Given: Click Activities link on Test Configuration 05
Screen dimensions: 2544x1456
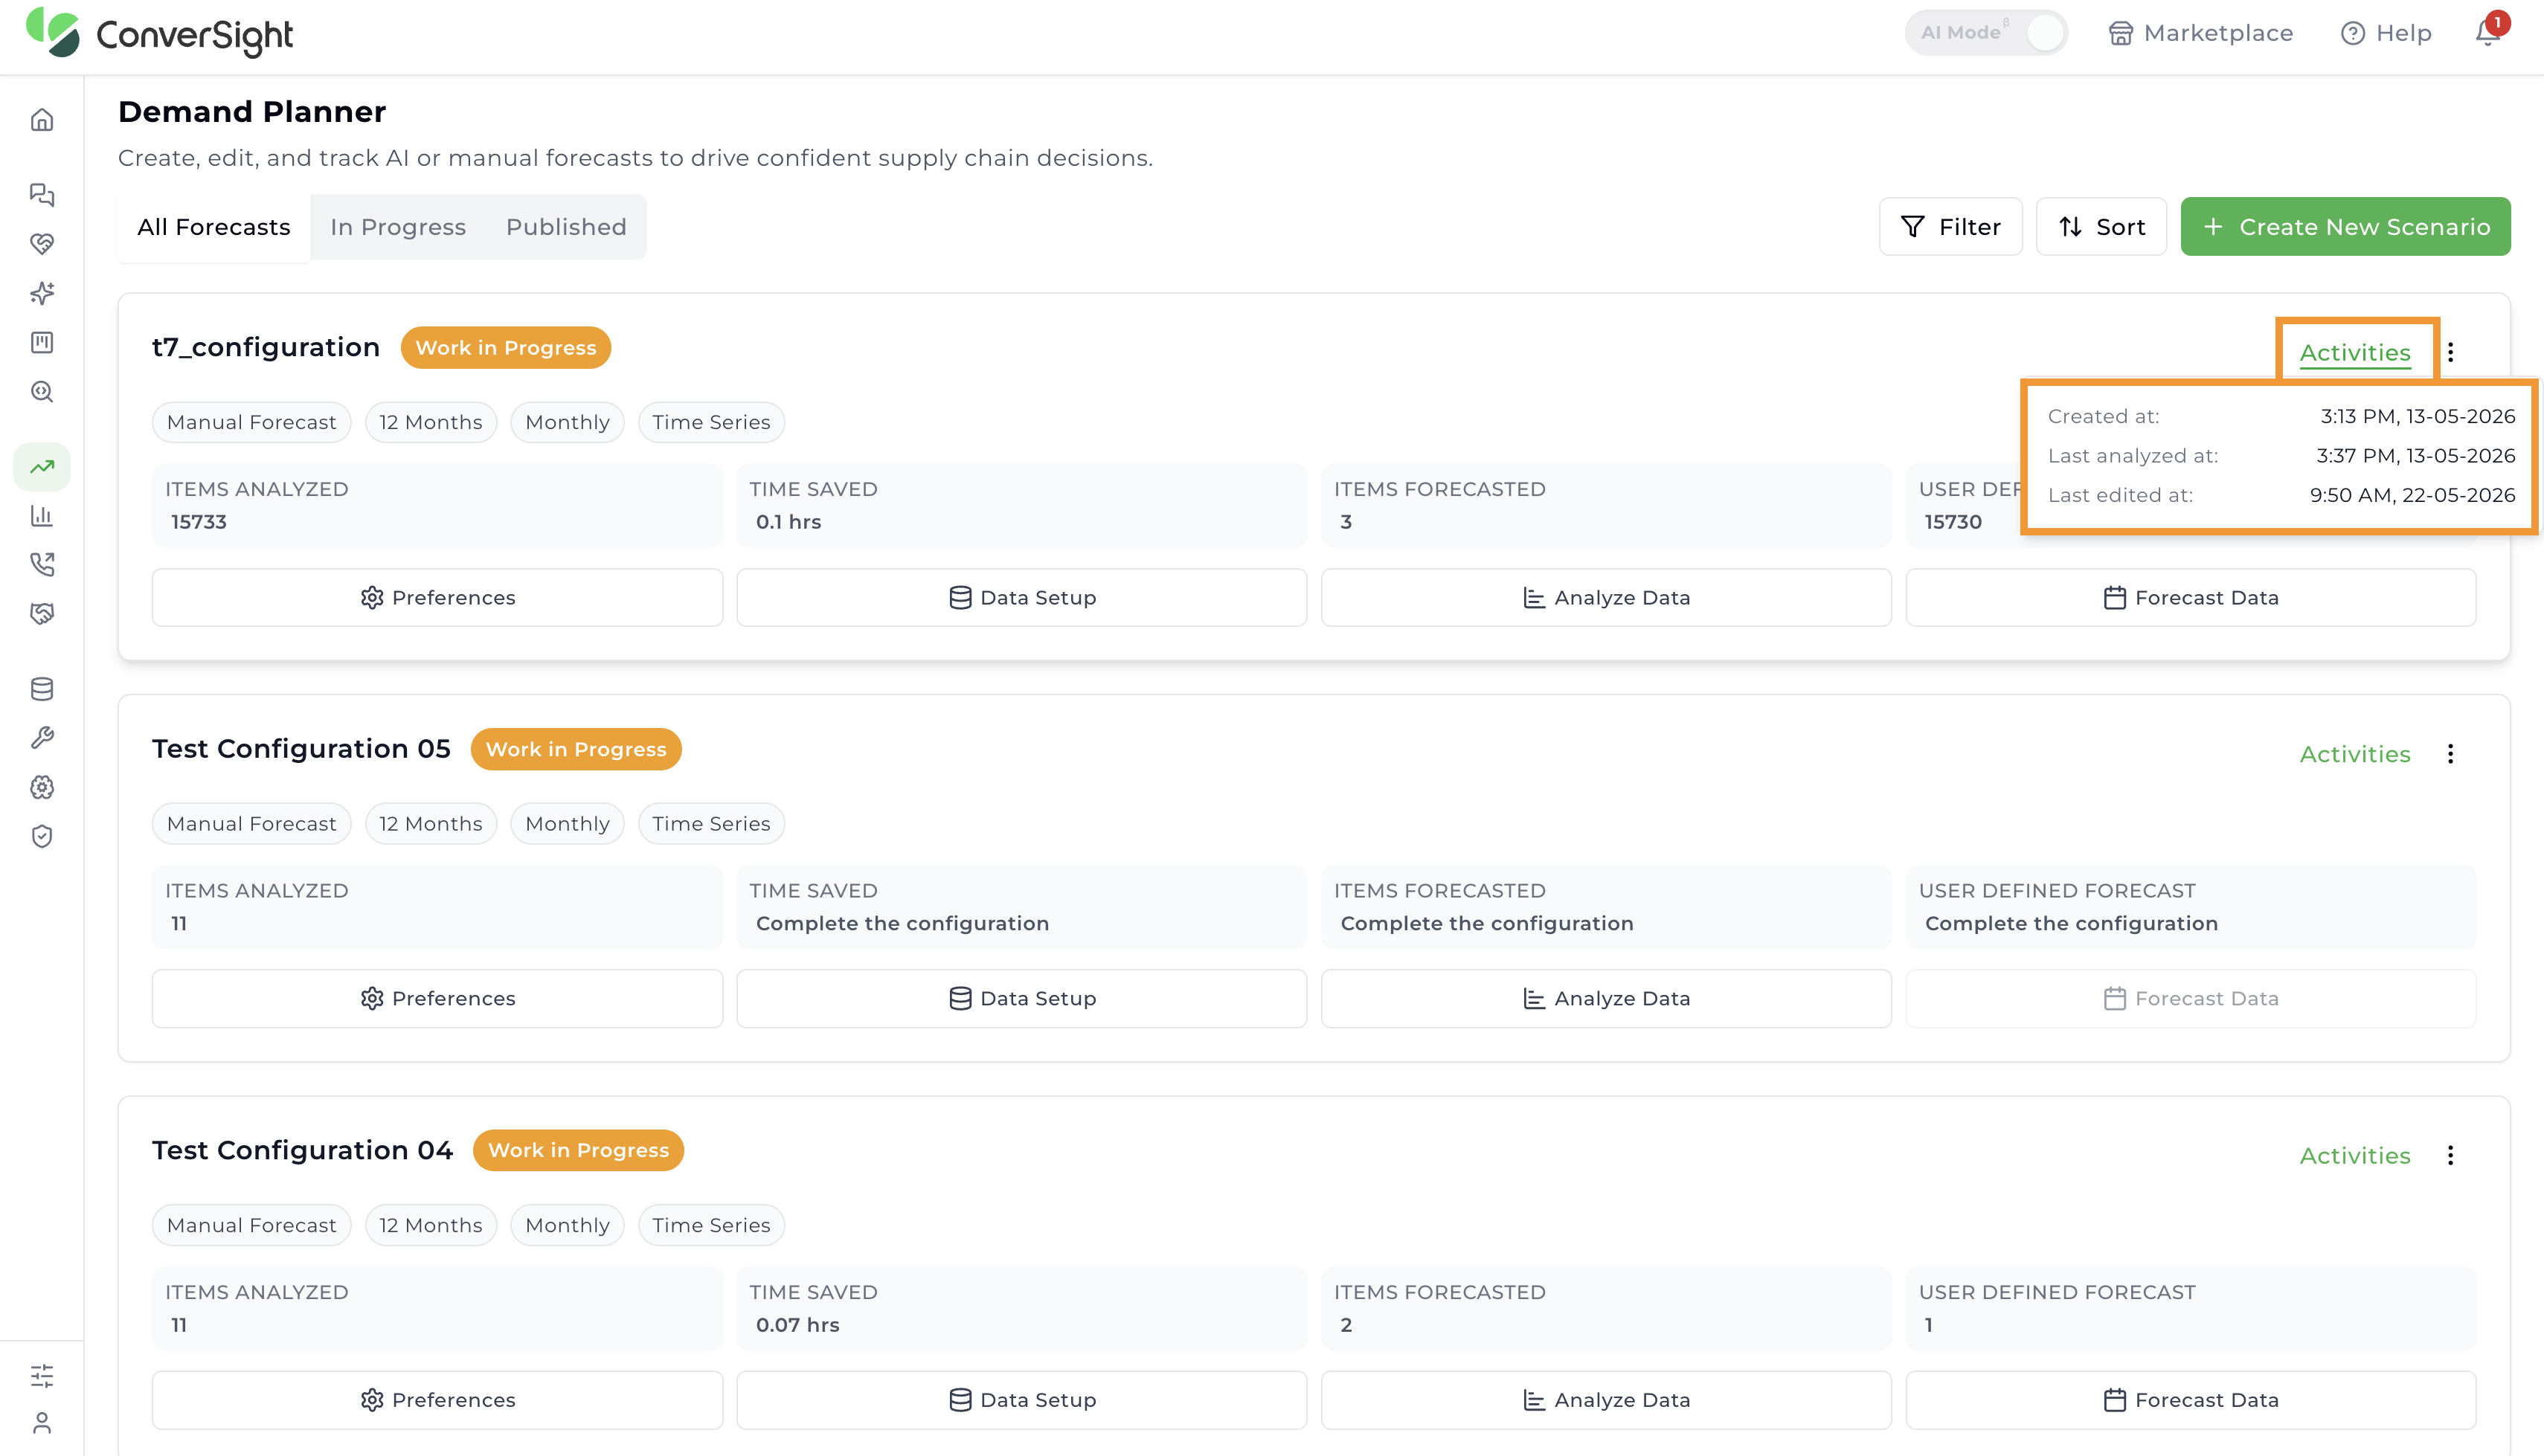Looking at the screenshot, I should pos(2355,754).
